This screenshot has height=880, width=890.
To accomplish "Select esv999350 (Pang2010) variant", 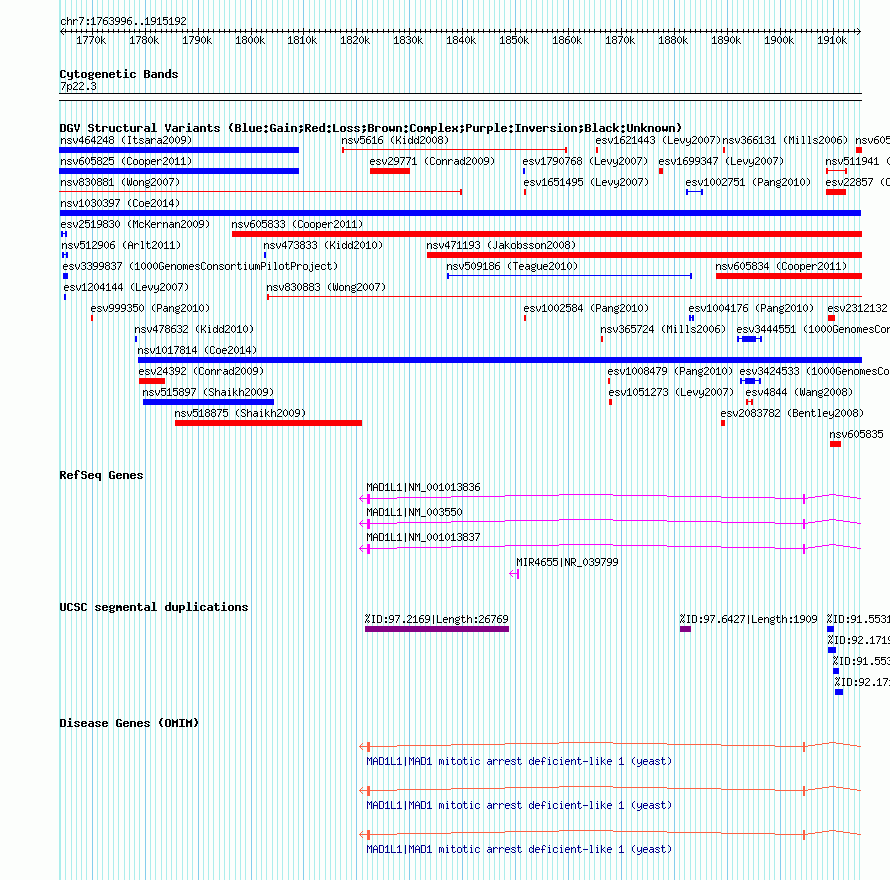I will pyautogui.click(x=150, y=308).
